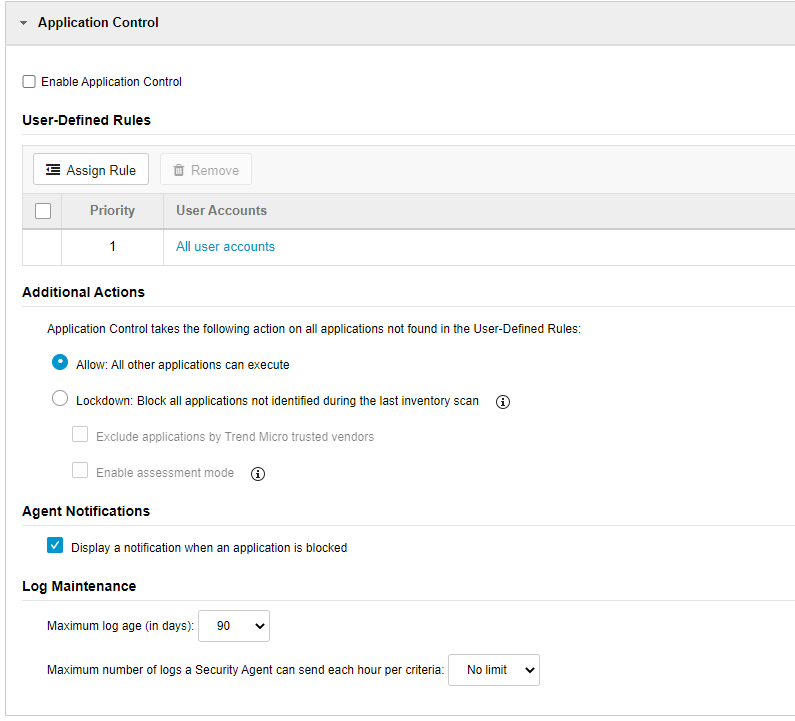795x721 pixels.
Task: Open the All user accounts link
Action: 226,246
